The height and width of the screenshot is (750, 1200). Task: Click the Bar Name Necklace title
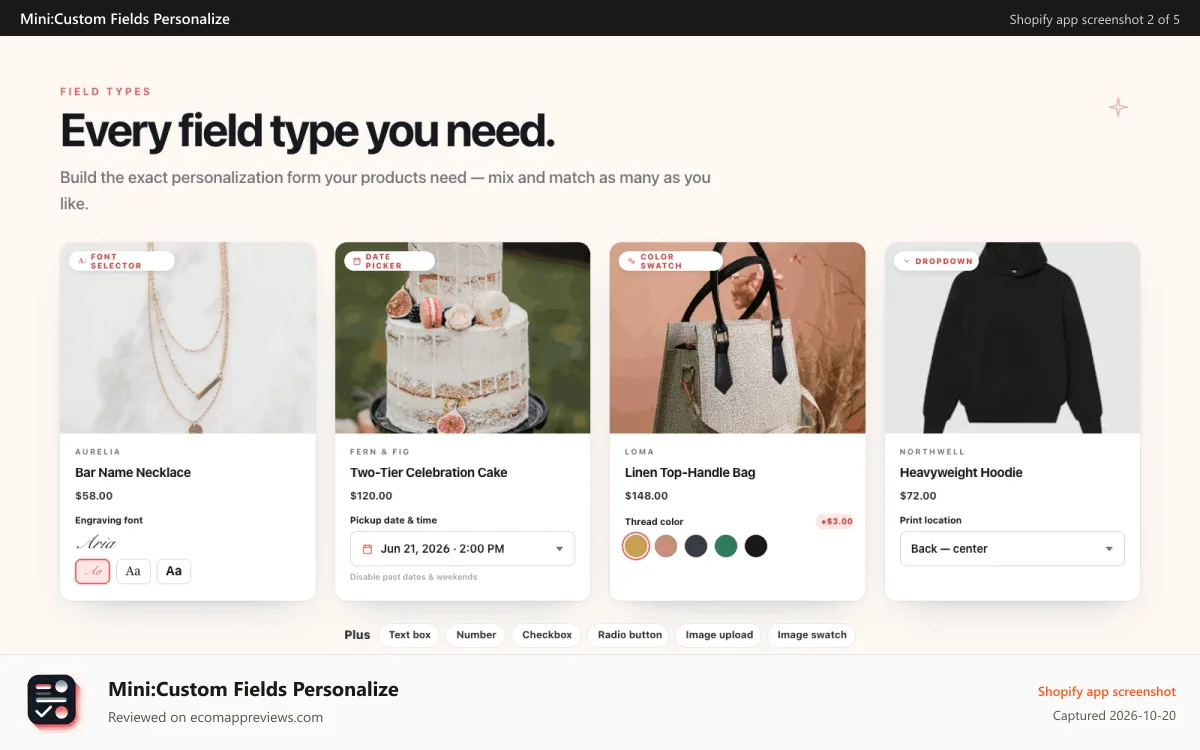coord(133,473)
